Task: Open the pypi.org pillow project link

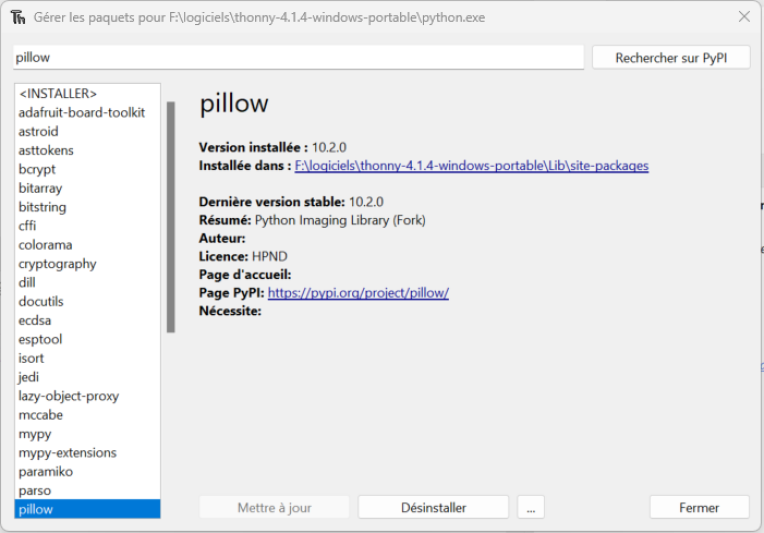Action: pos(358,293)
